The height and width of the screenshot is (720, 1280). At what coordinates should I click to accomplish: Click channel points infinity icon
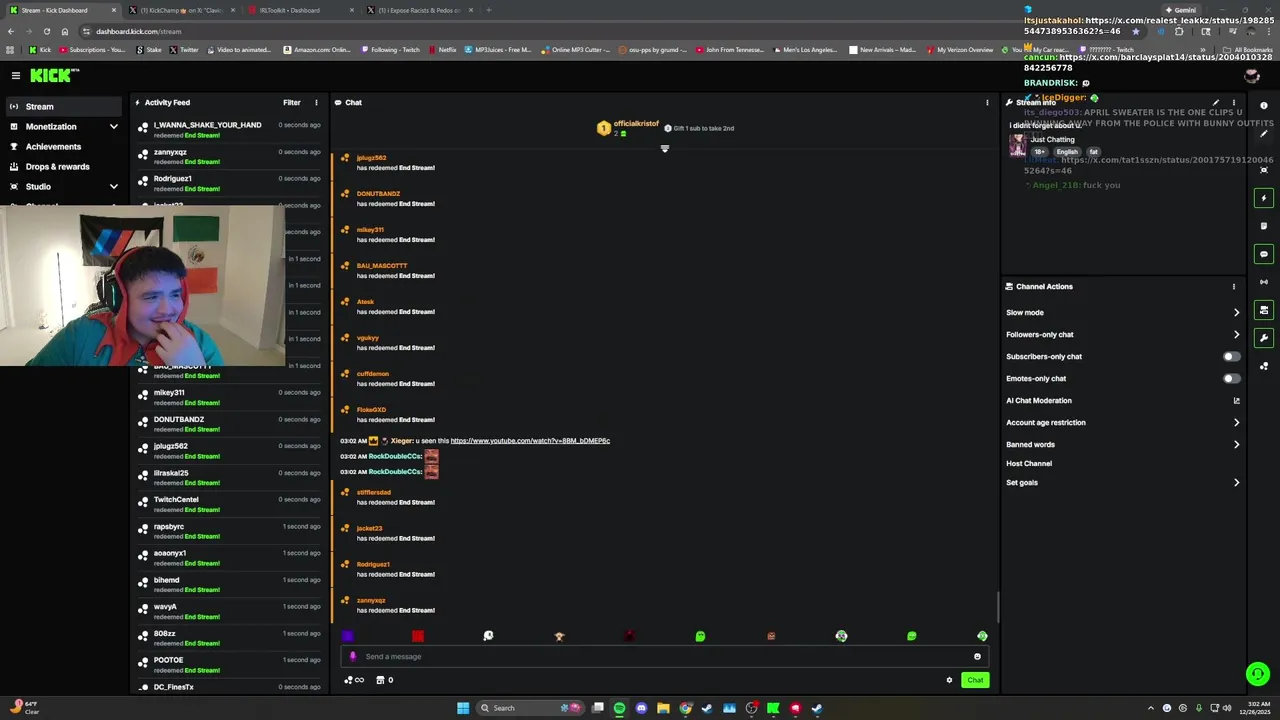pos(354,680)
